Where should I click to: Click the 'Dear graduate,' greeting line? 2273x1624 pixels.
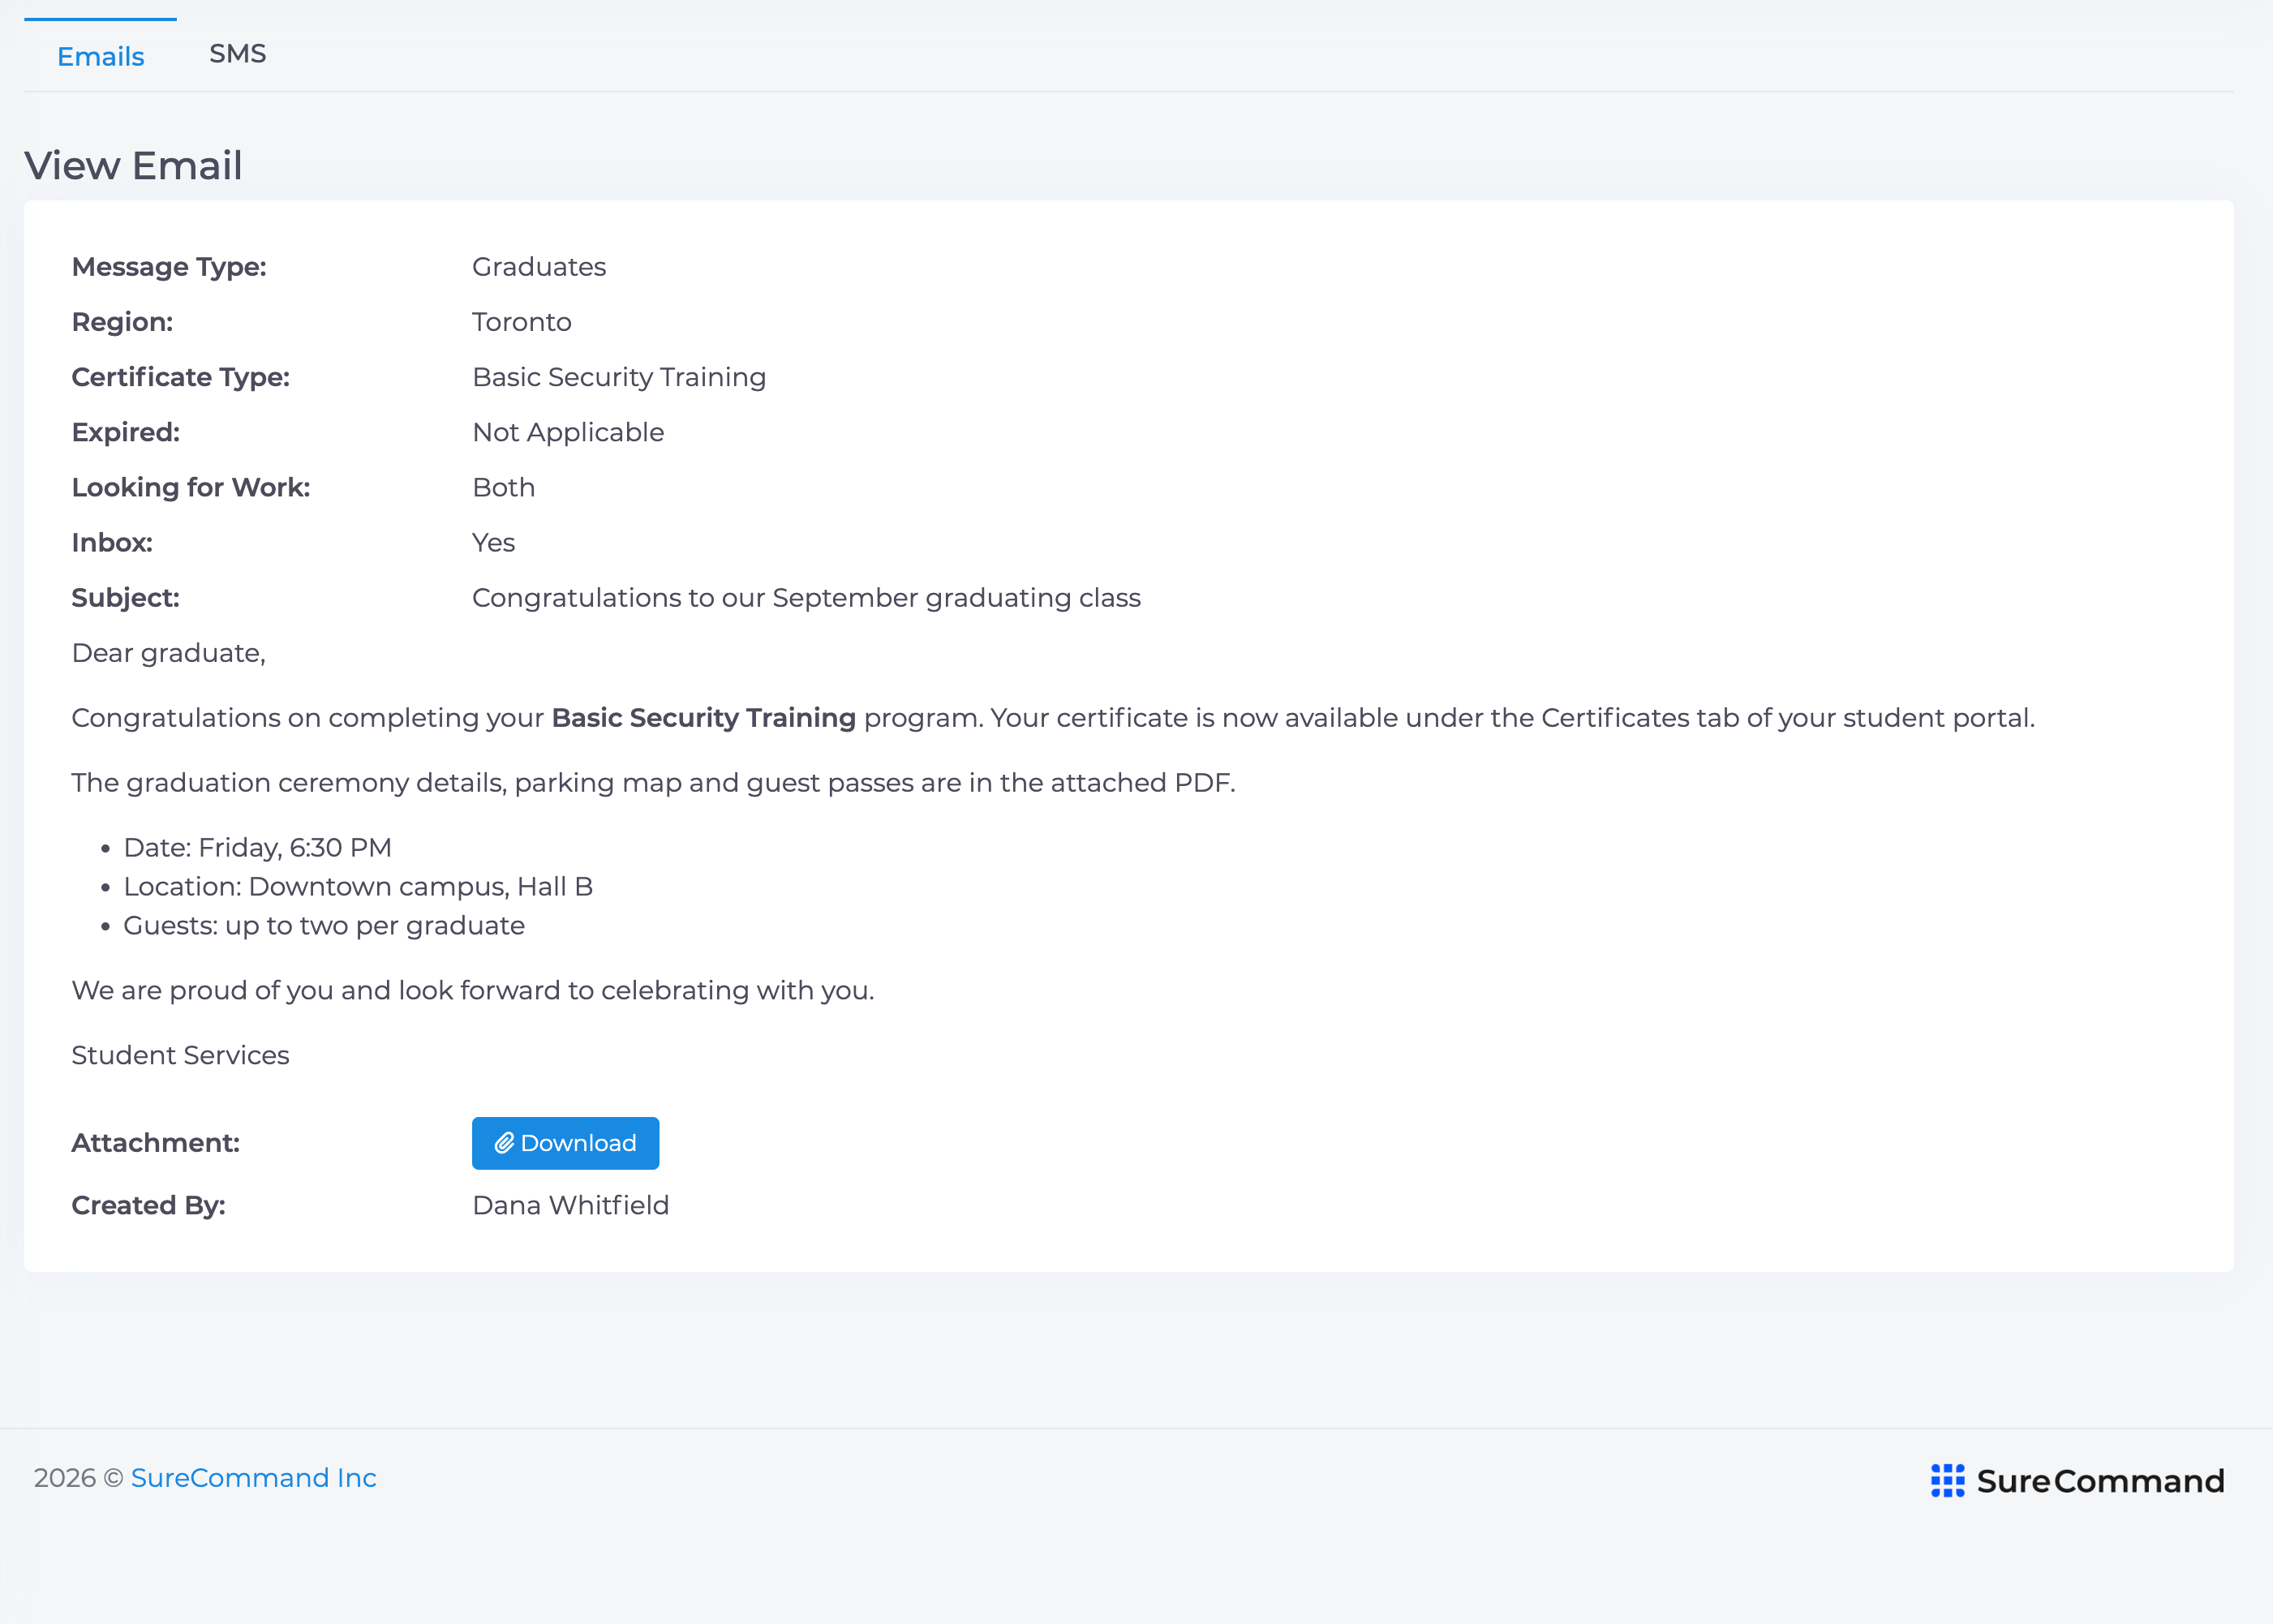[x=169, y=653]
